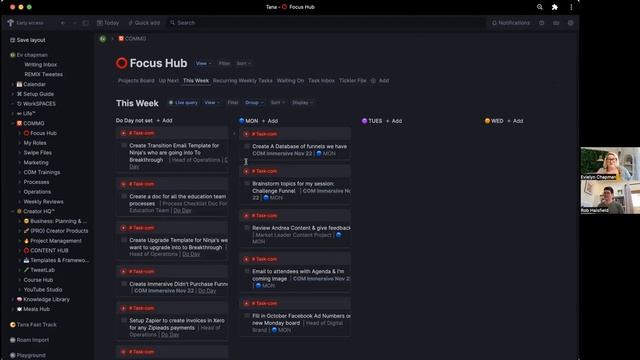
Task: Expand My Roles in the sidebar
Action: (x=20, y=143)
